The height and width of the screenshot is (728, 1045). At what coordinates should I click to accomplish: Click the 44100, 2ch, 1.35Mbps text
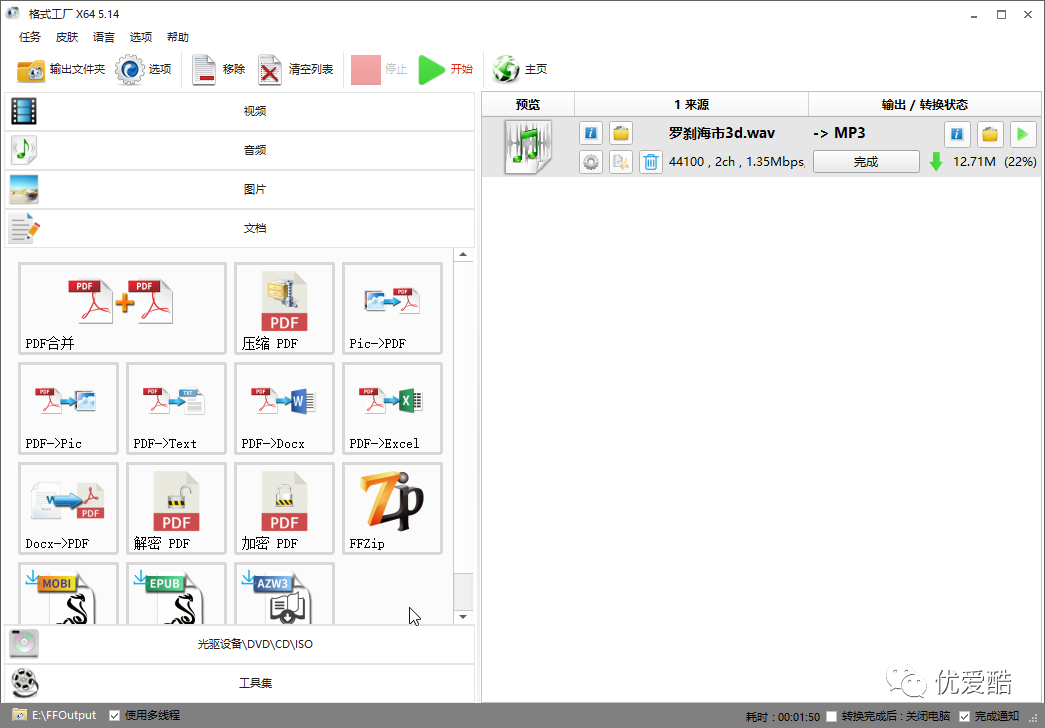click(x=736, y=162)
